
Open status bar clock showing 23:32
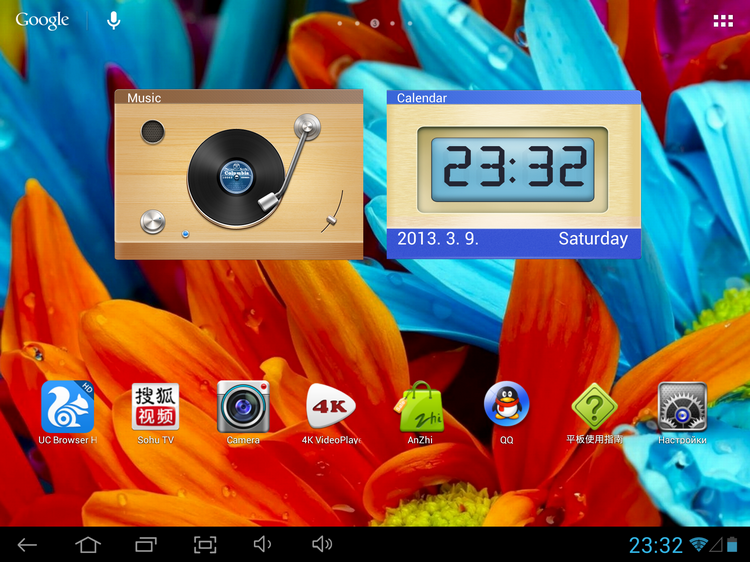(x=655, y=545)
